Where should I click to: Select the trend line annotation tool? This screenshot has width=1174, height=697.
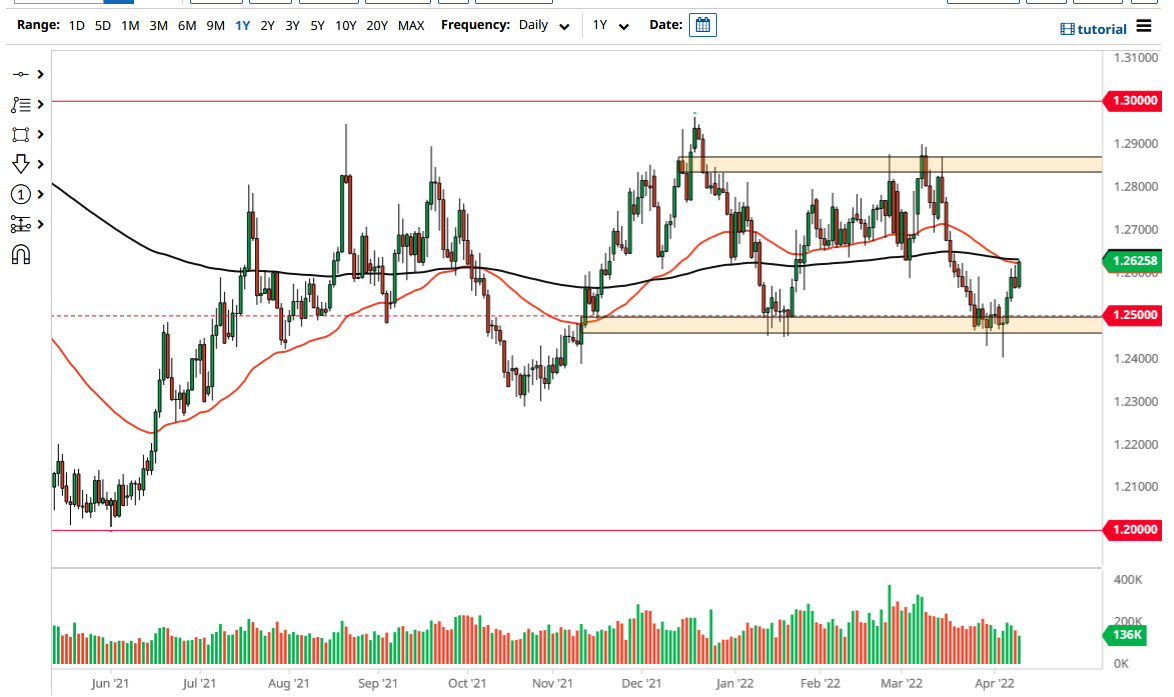pyautogui.click(x=20, y=104)
